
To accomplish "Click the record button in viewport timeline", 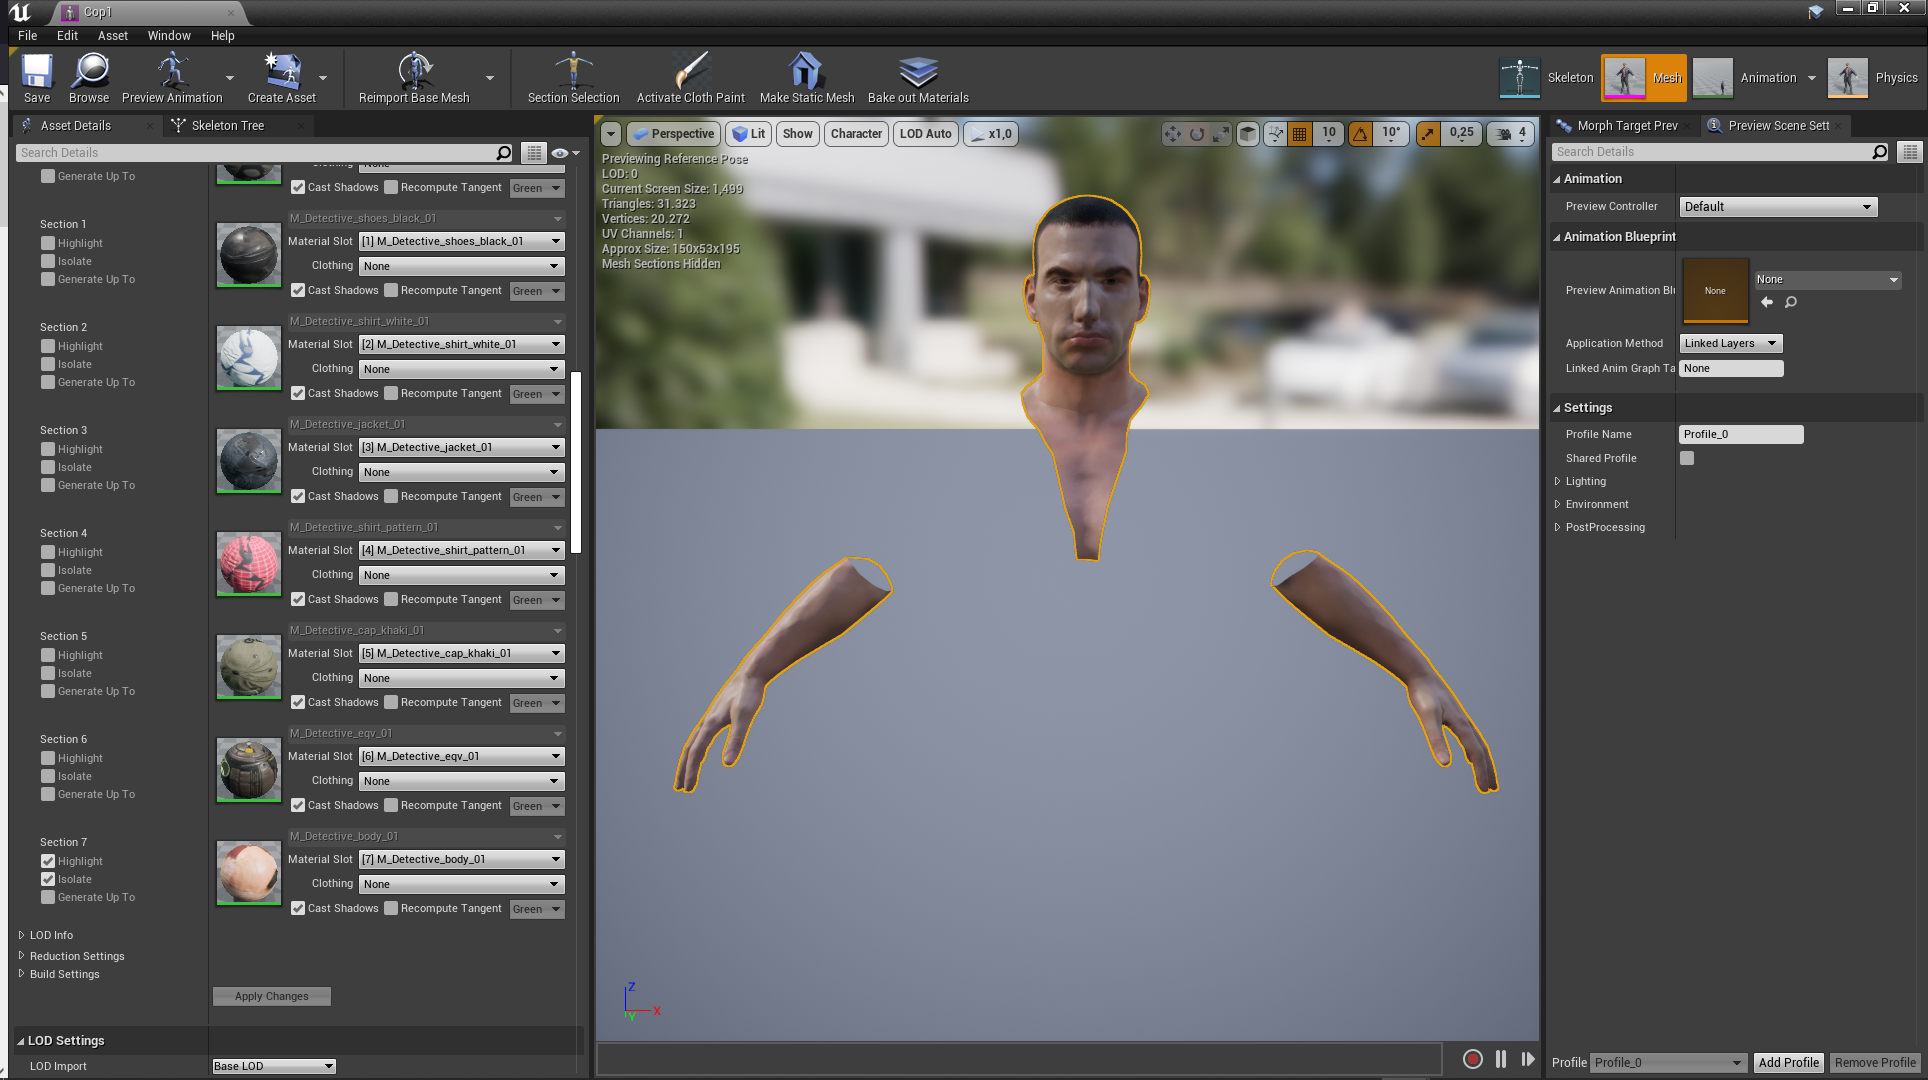I will point(1472,1059).
